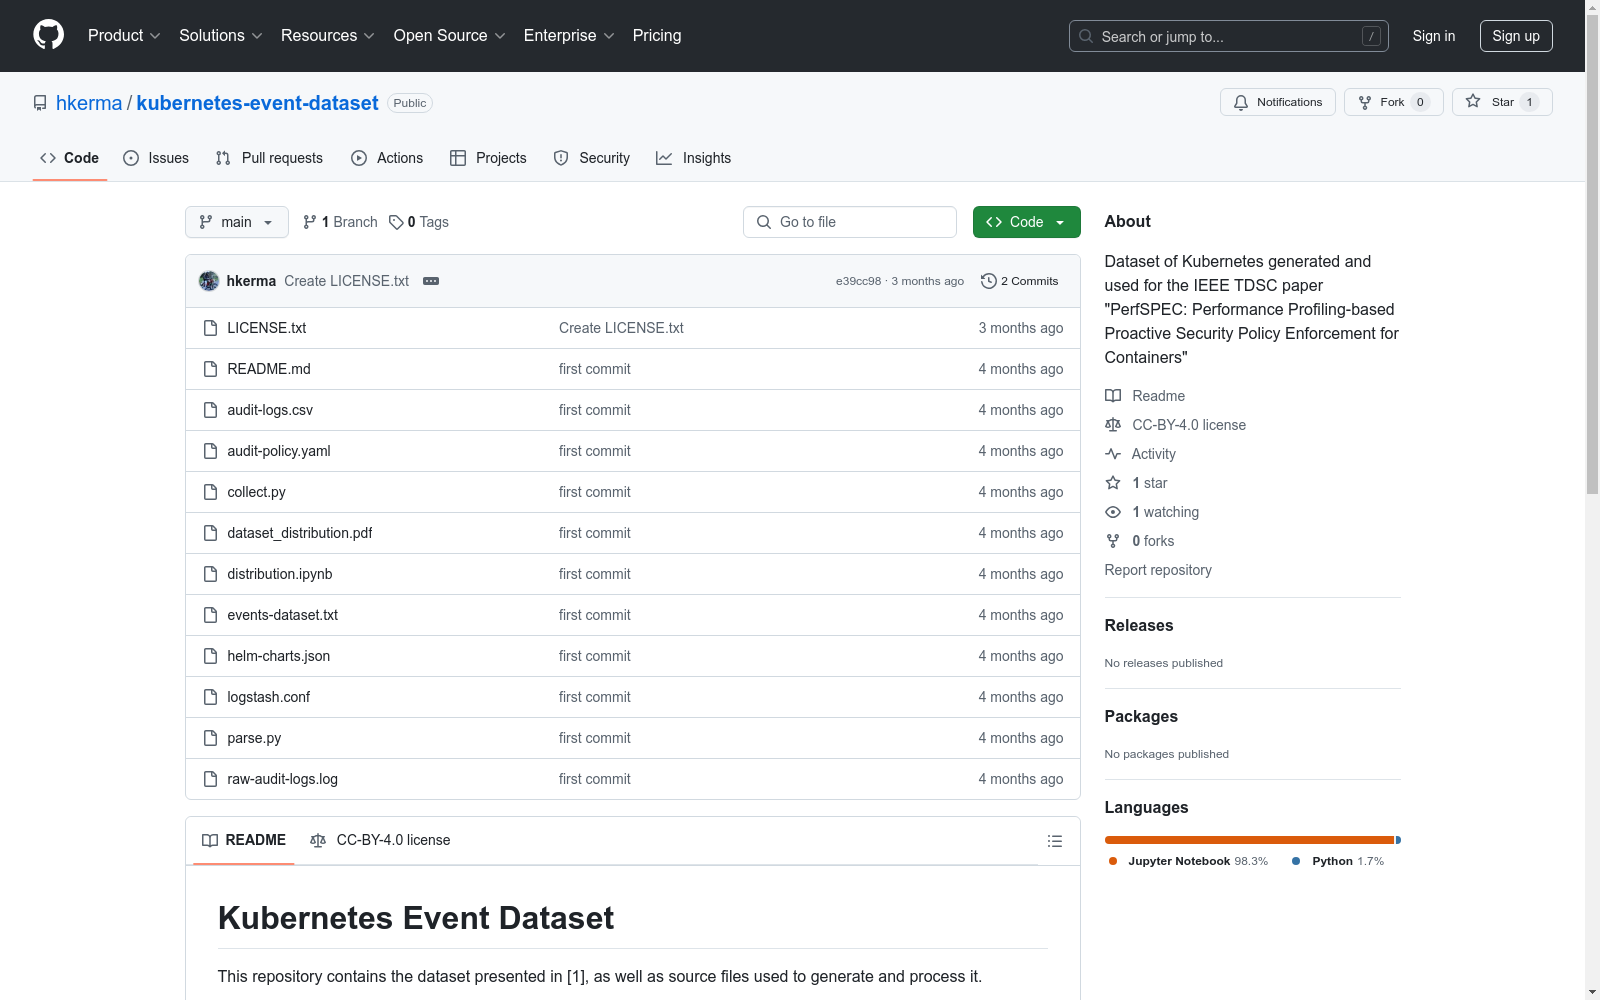Click the file icon beside LICENSE.txt
1600x1000 pixels.
(210, 328)
